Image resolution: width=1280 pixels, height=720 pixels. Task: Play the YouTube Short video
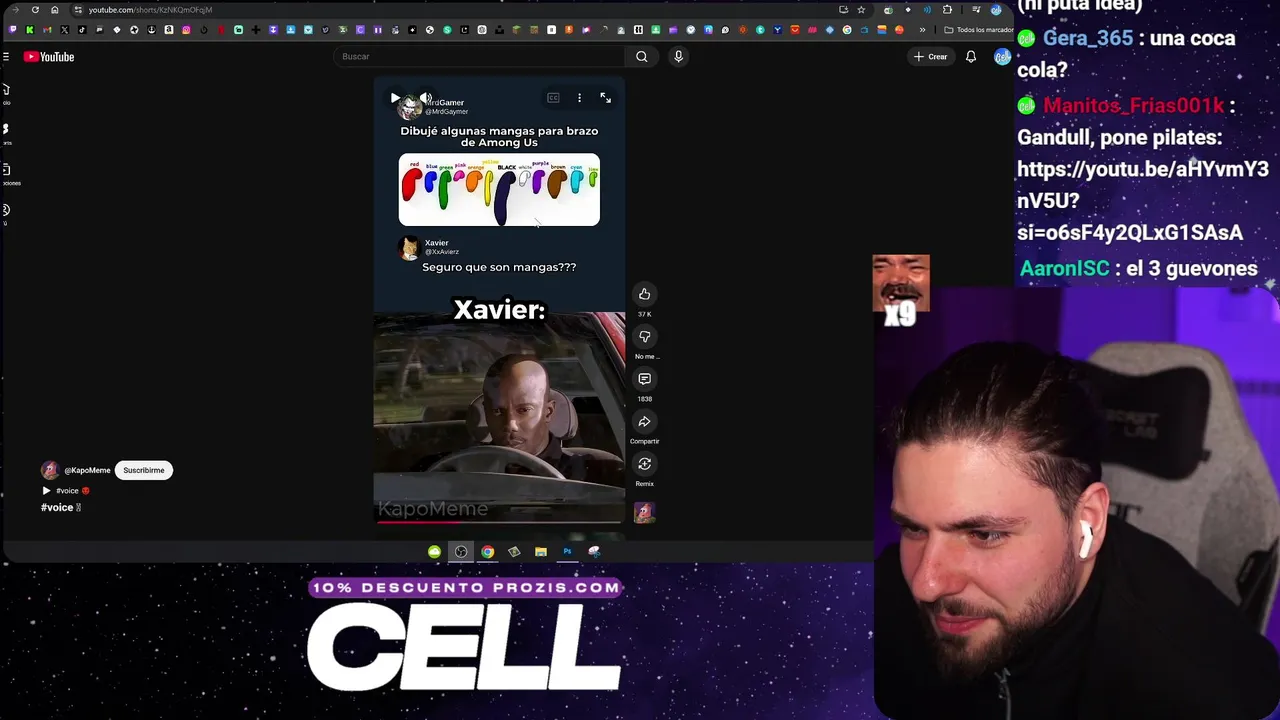click(x=395, y=98)
